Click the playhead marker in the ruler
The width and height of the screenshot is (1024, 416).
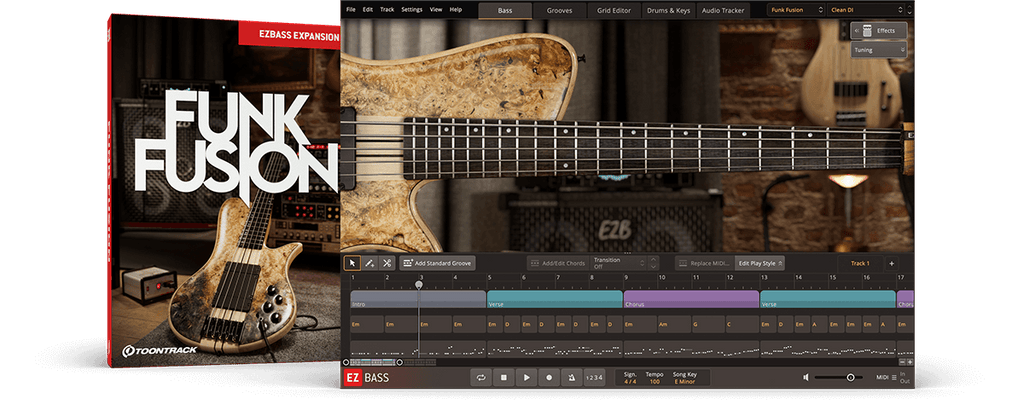(419, 285)
